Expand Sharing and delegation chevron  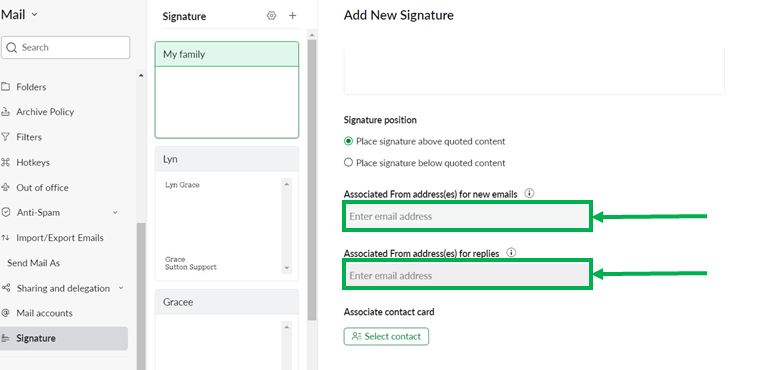121,288
